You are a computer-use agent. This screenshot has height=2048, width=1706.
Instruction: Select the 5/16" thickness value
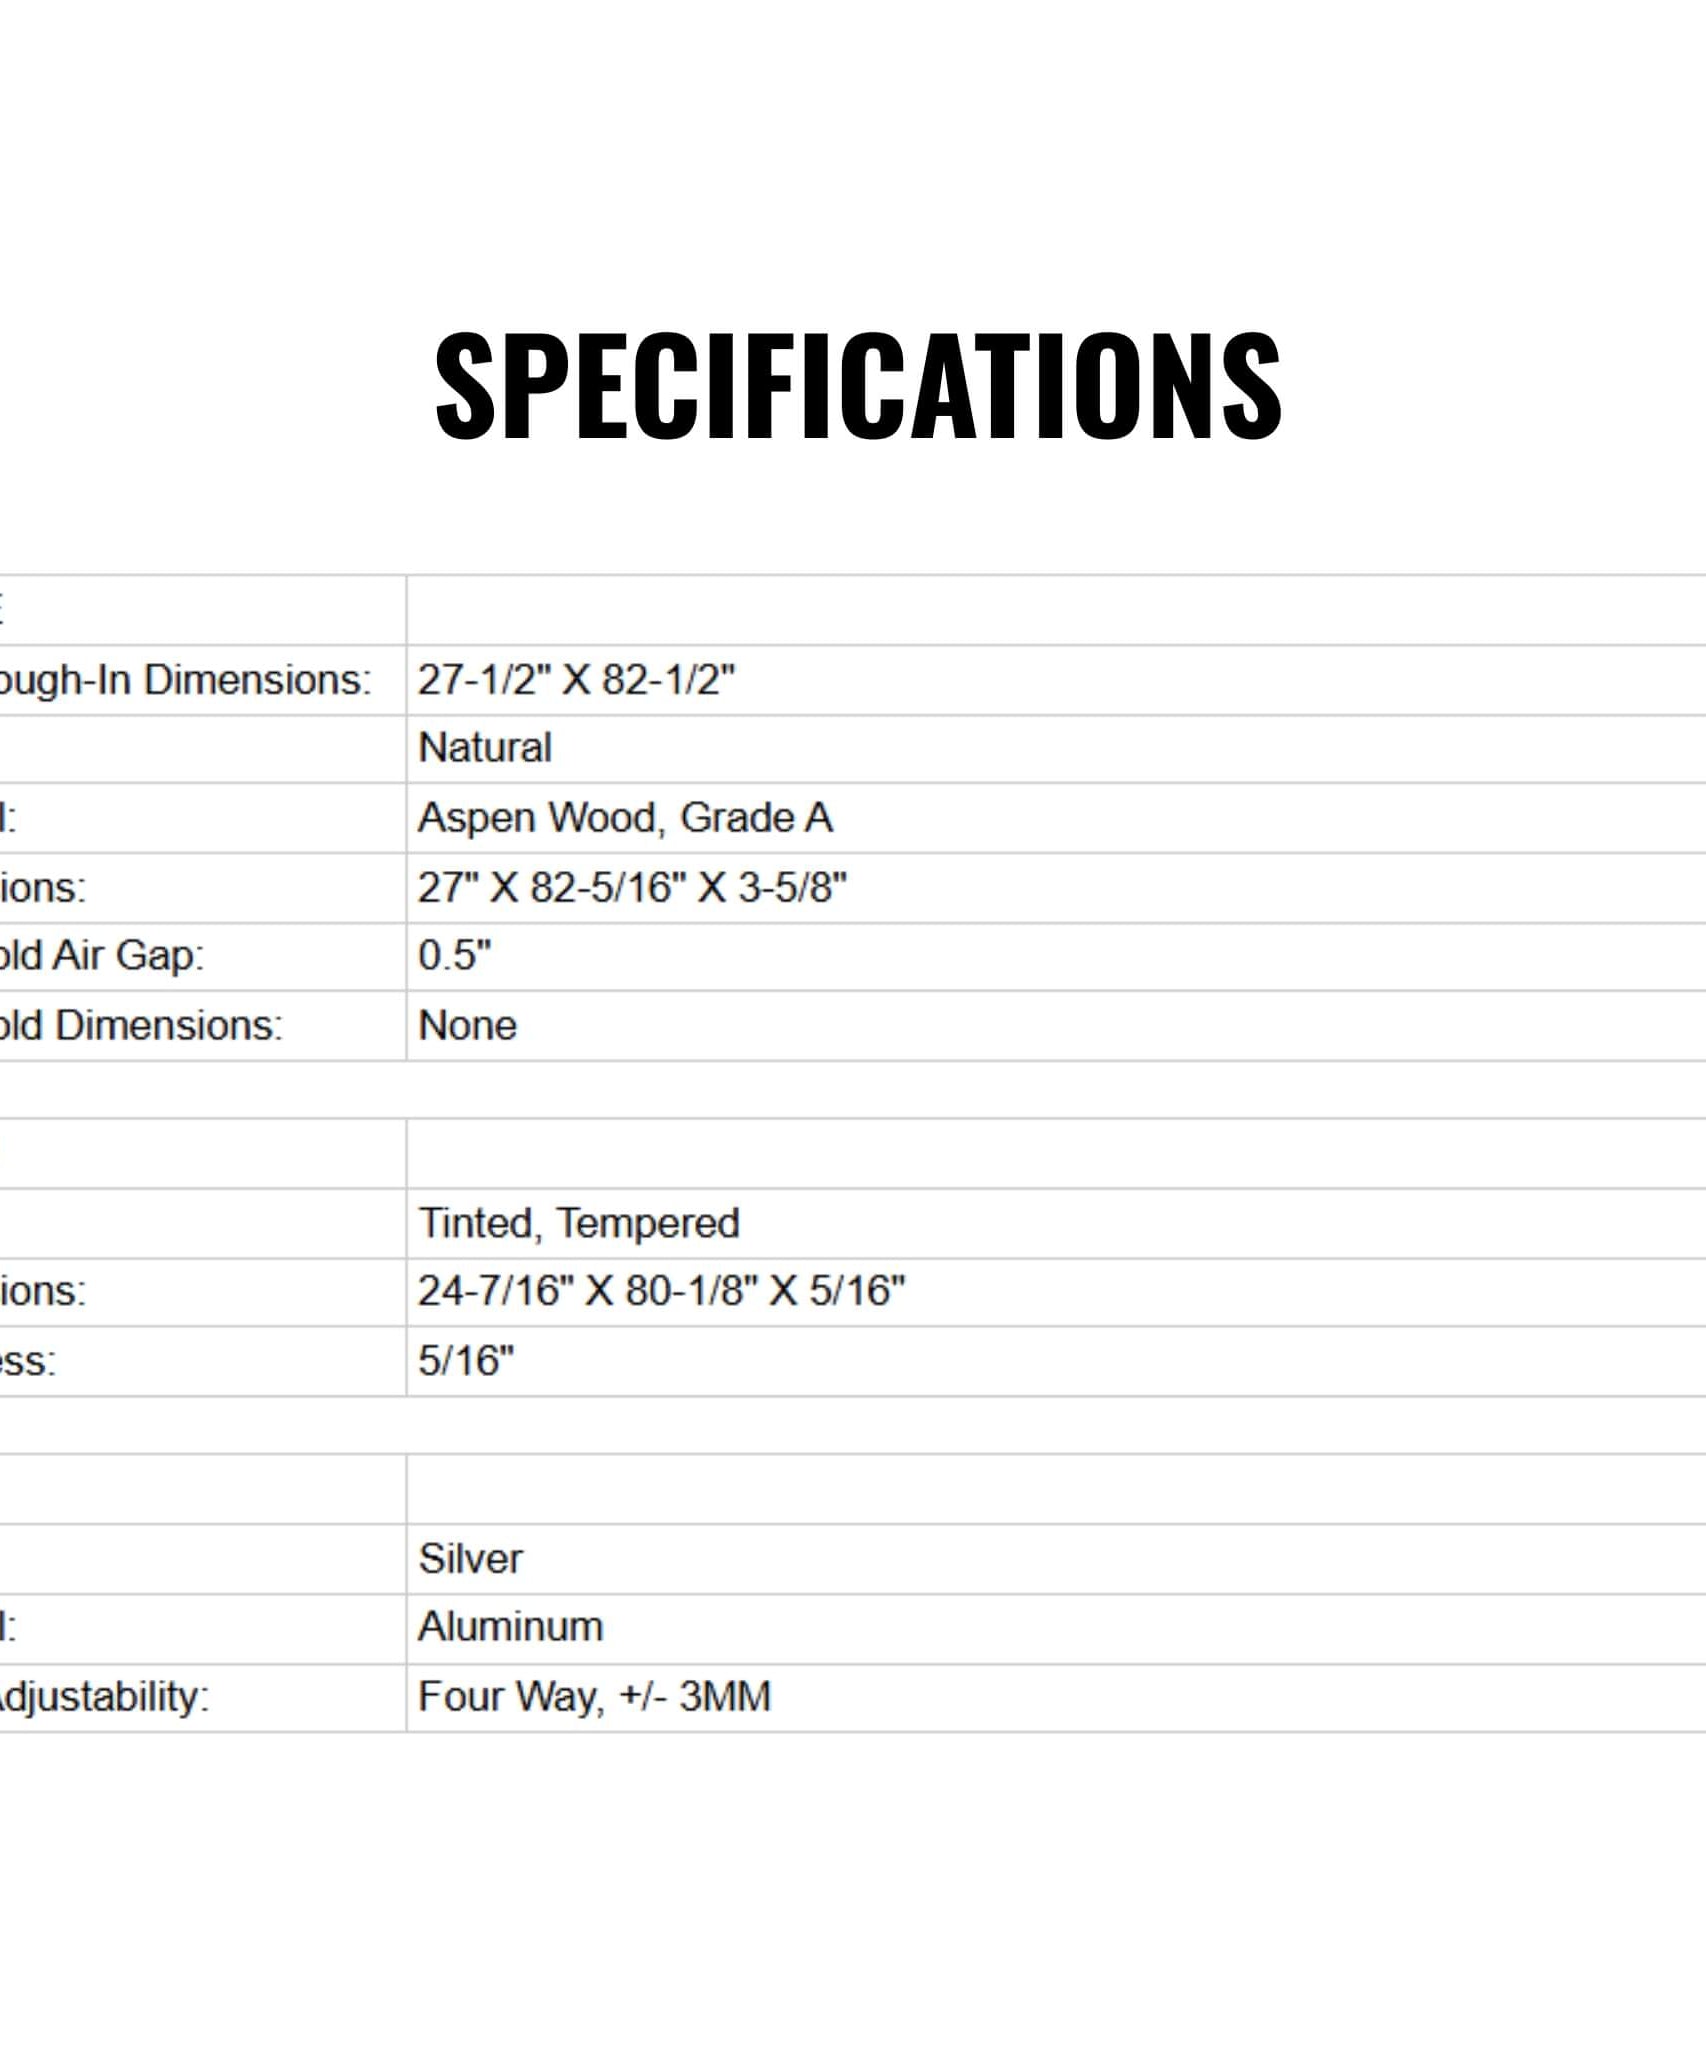(x=466, y=1361)
